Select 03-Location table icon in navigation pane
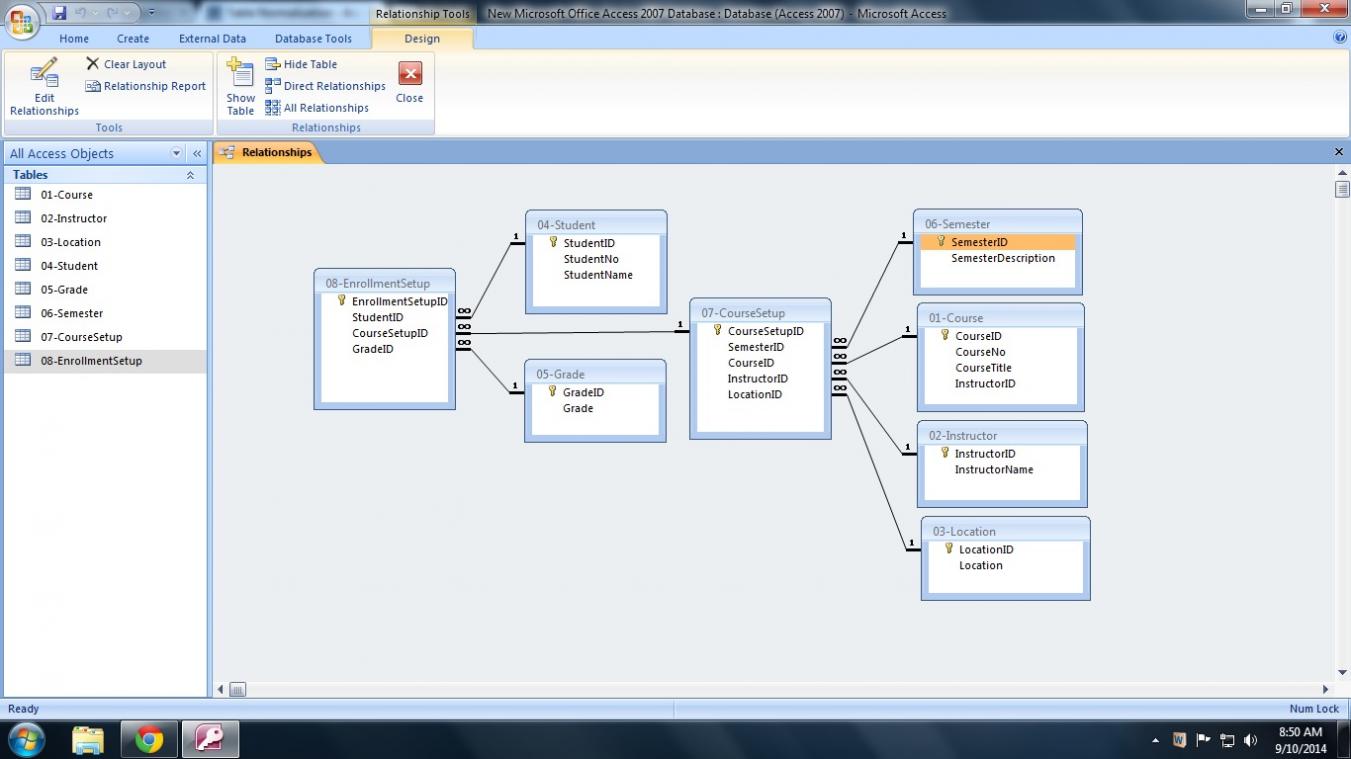Image resolution: width=1351 pixels, height=759 pixels. click(x=23, y=242)
